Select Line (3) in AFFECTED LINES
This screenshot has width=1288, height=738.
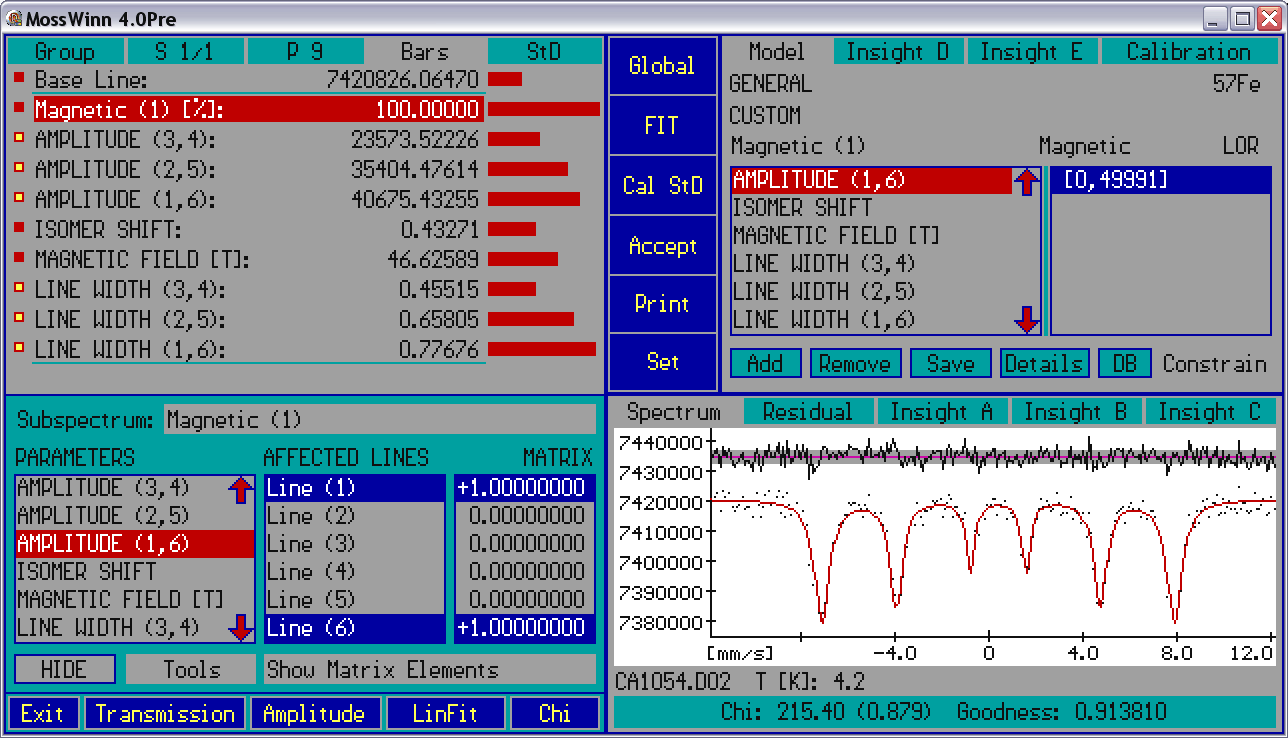tap(354, 544)
